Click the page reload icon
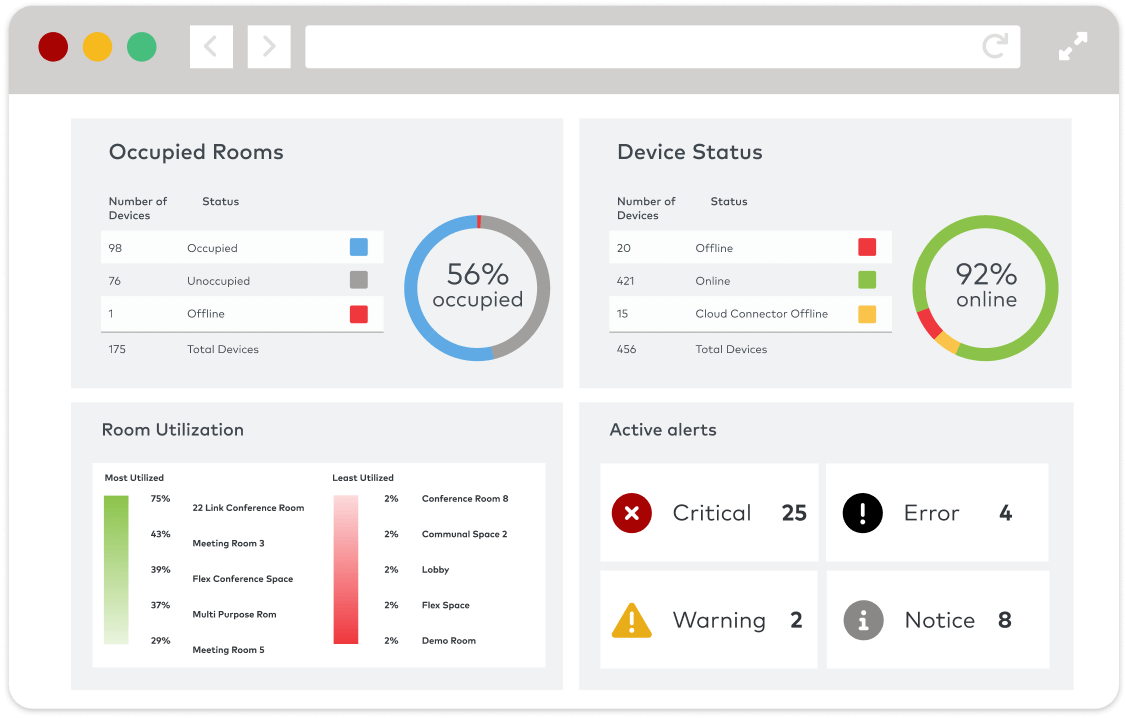 click(994, 46)
